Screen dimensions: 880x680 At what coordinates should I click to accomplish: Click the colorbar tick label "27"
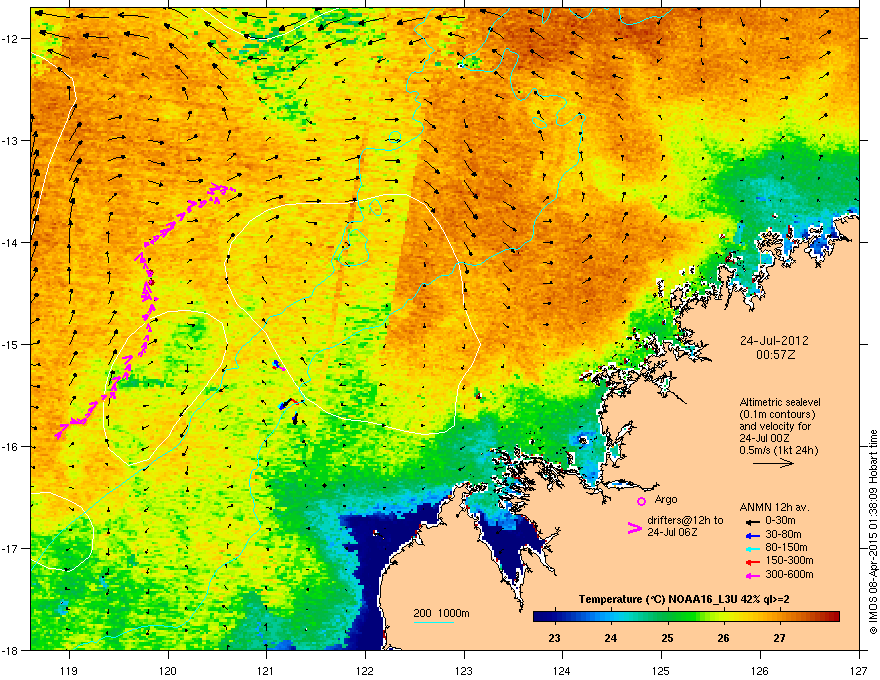click(779, 638)
